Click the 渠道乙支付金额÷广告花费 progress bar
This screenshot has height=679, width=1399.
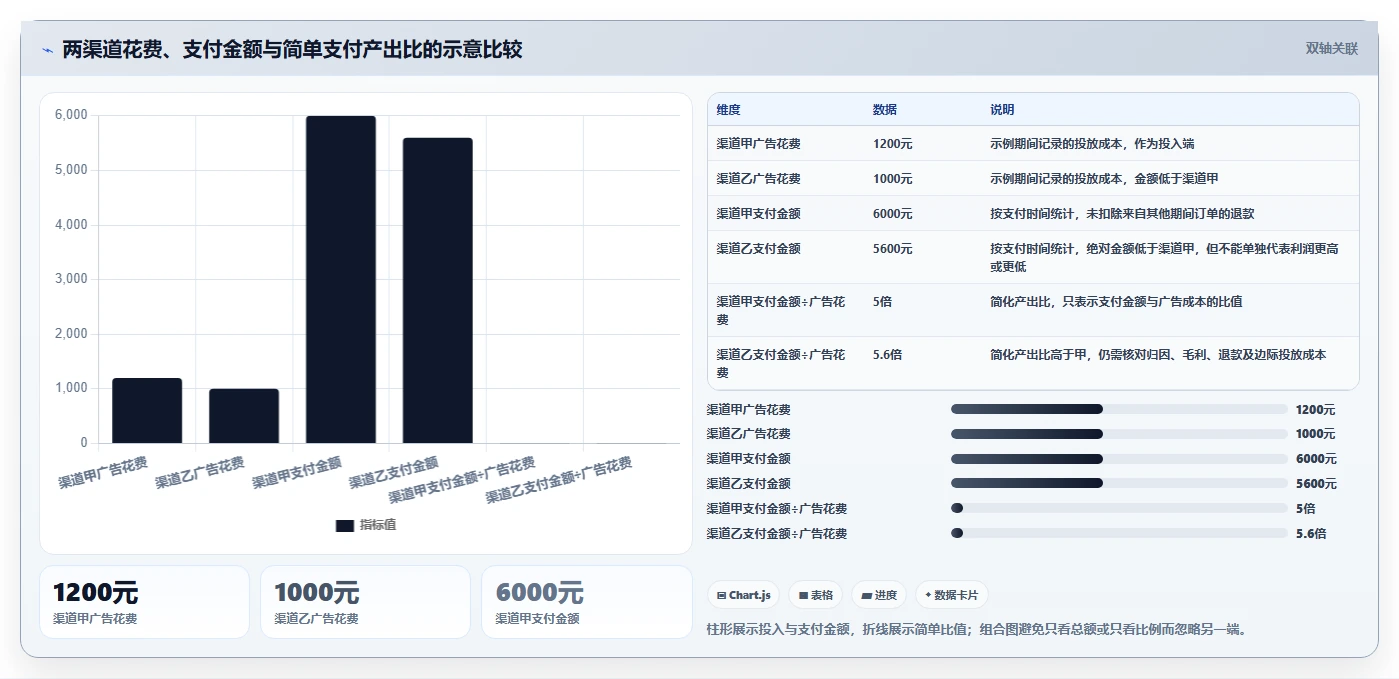1119,533
